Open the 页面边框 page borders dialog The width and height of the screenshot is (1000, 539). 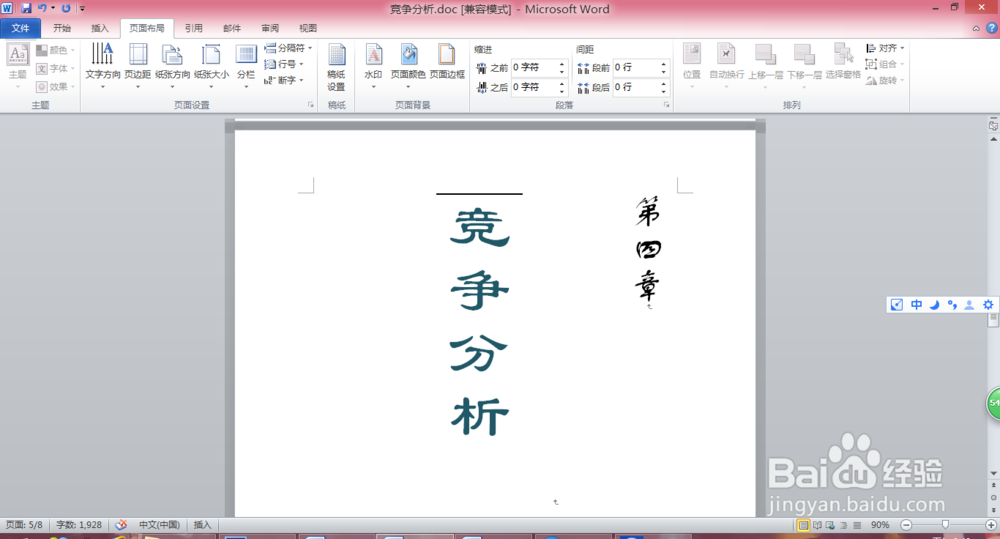pos(447,63)
